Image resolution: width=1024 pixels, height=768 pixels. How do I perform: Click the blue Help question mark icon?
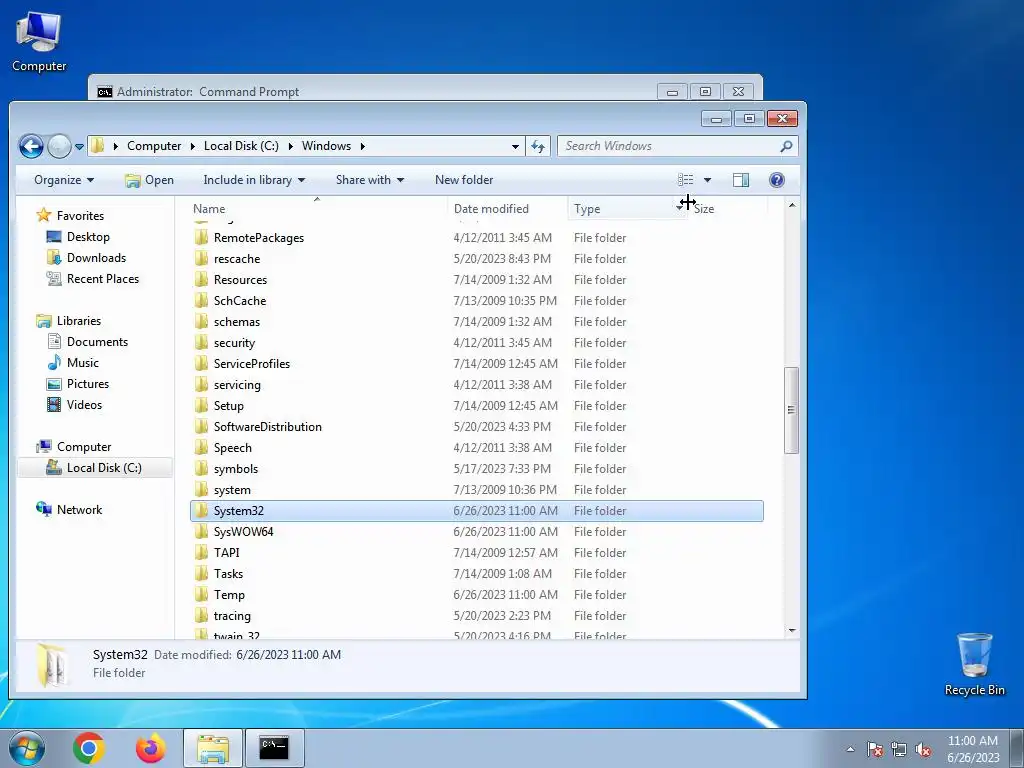click(776, 180)
